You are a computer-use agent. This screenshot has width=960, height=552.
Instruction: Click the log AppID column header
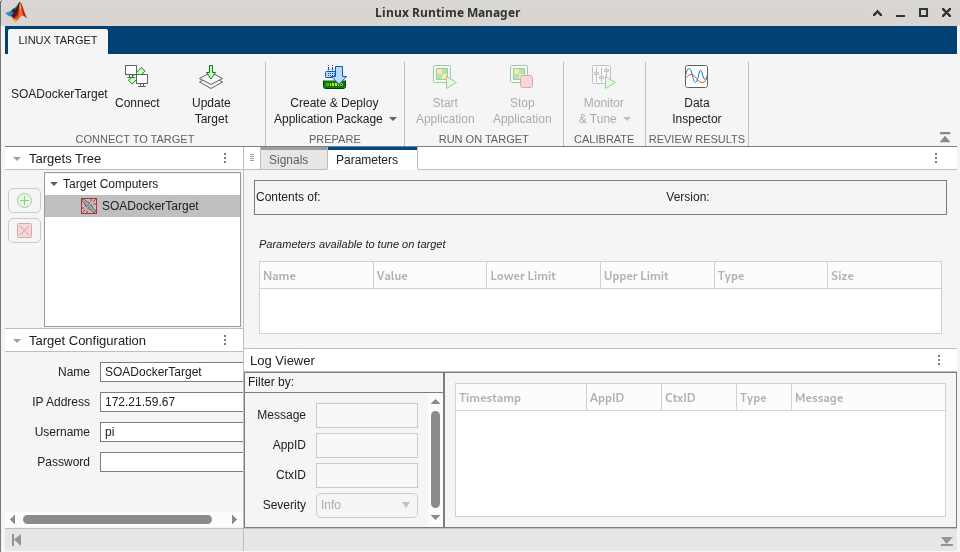[x=624, y=397]
